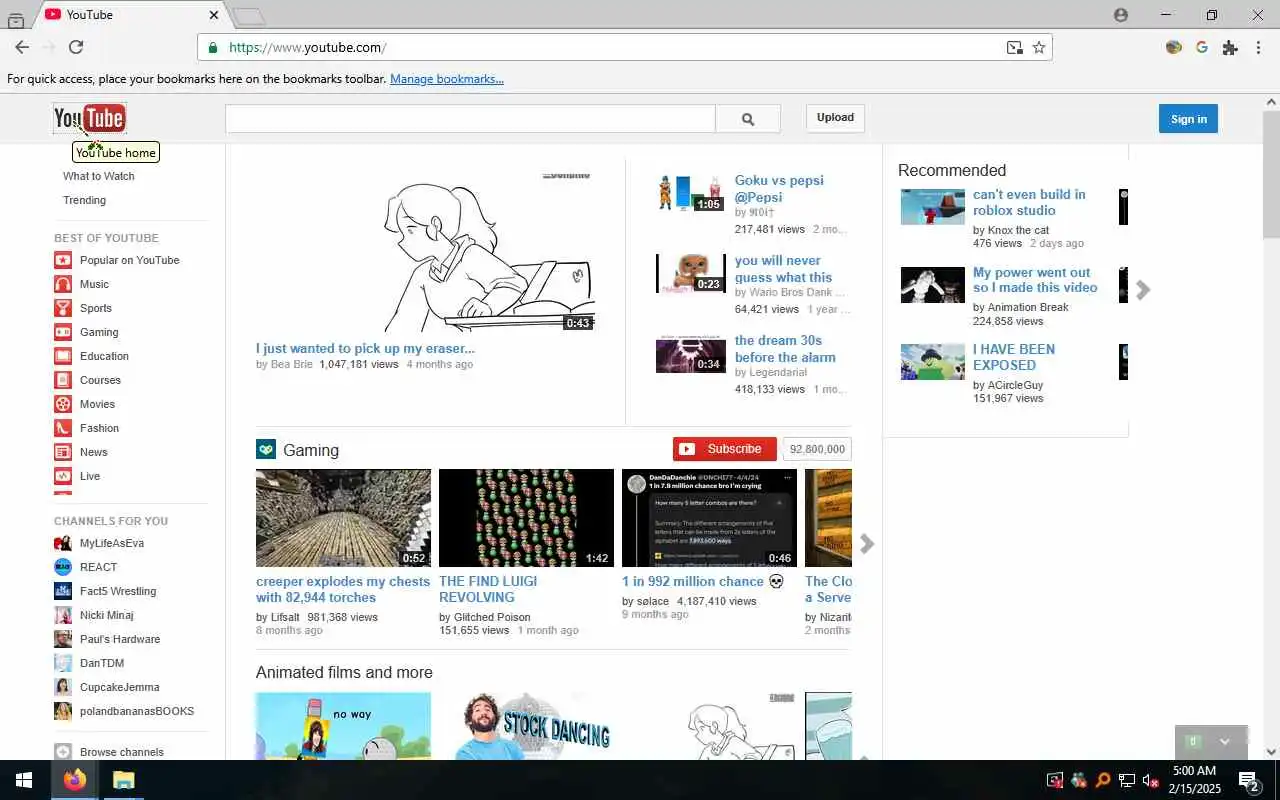Click the YouTube search input field
This screenshot has height=800, width=1280.
pyautogui.click(x=470, y=119)
